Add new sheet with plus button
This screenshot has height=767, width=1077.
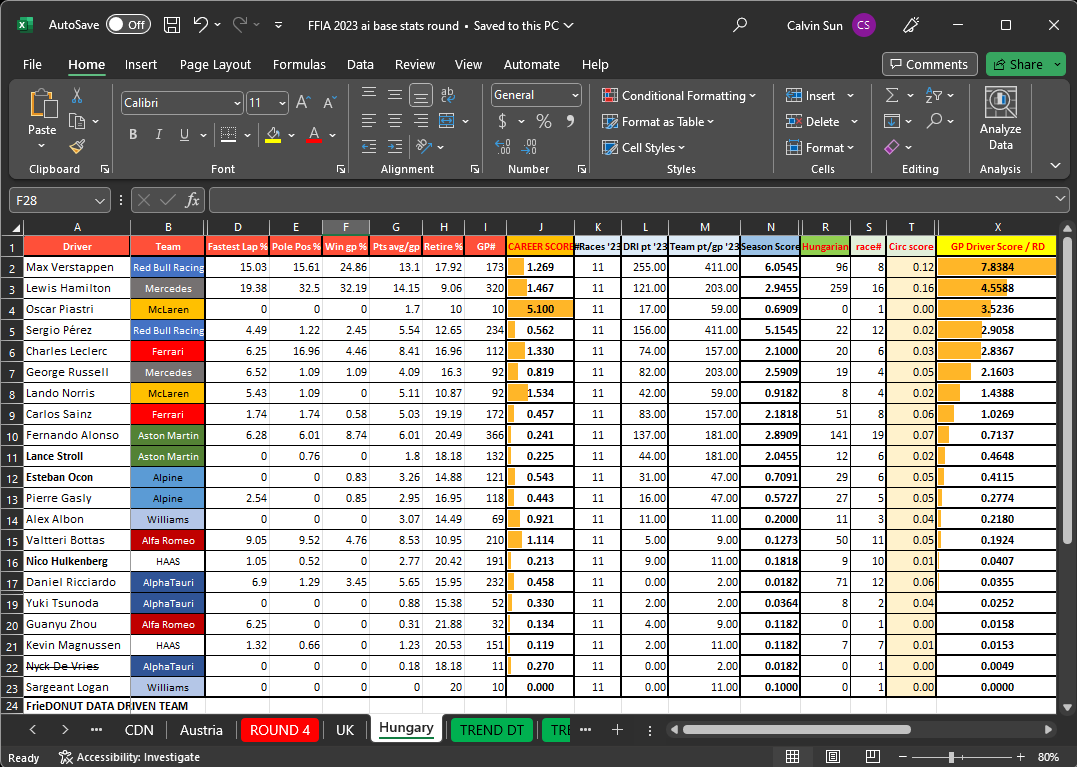coord(617,730)
